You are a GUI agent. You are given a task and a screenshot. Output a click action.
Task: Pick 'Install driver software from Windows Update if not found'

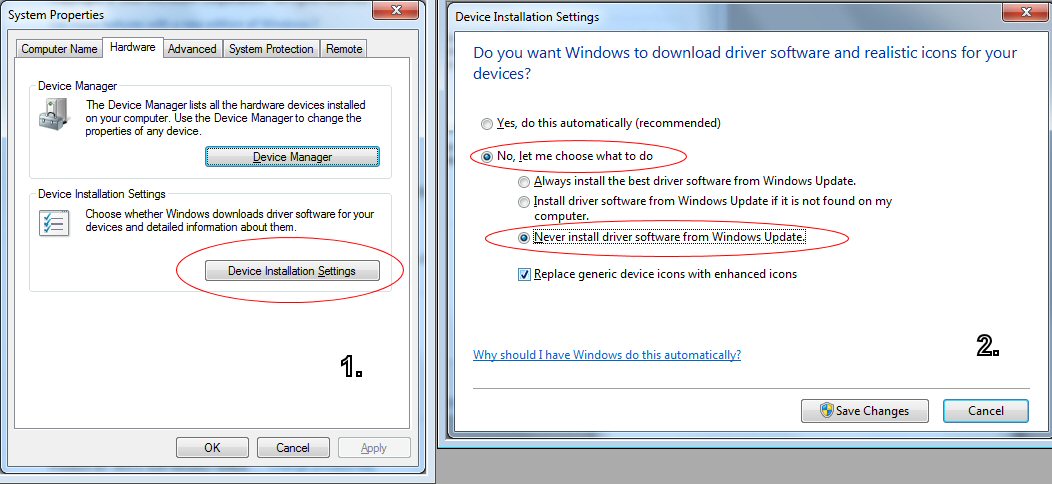point(704,209)
